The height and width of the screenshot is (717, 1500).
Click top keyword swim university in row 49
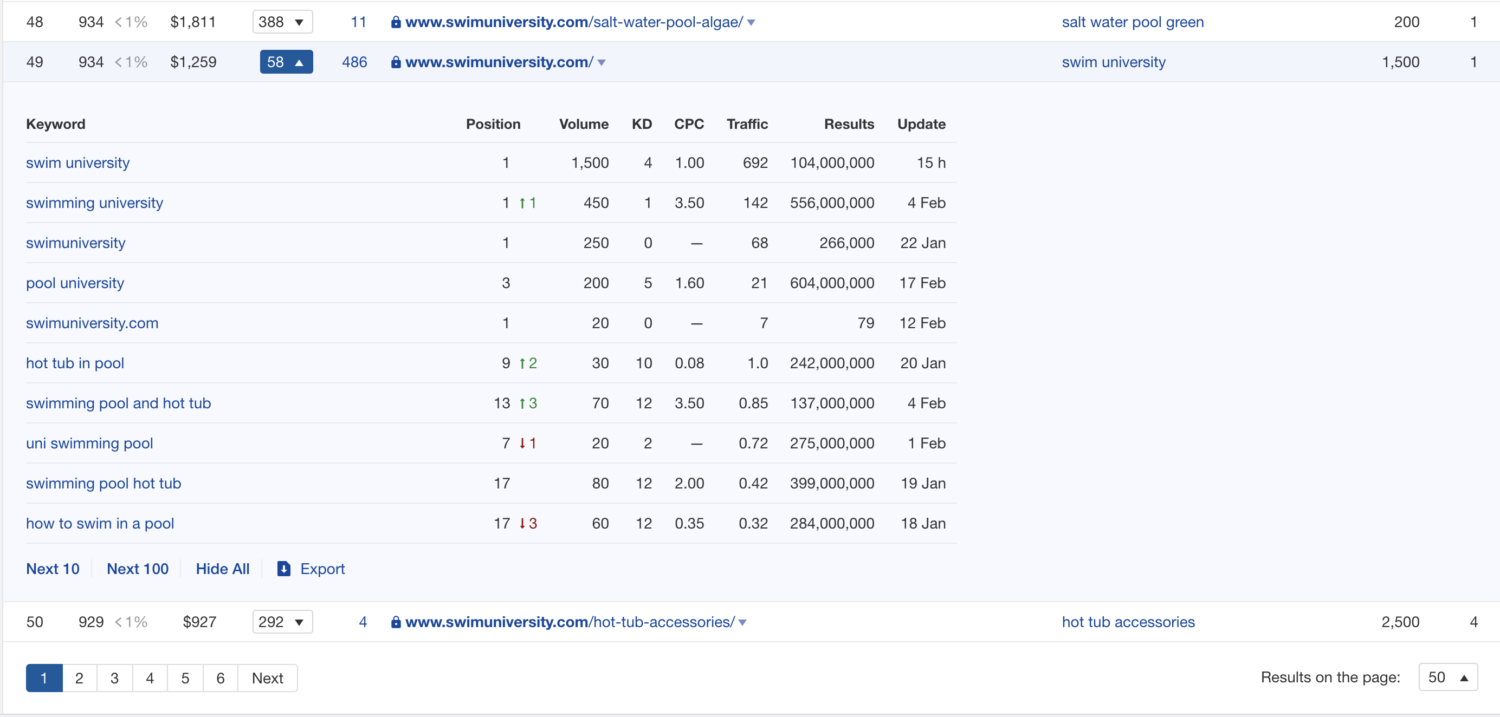[x=1114, y=62]
